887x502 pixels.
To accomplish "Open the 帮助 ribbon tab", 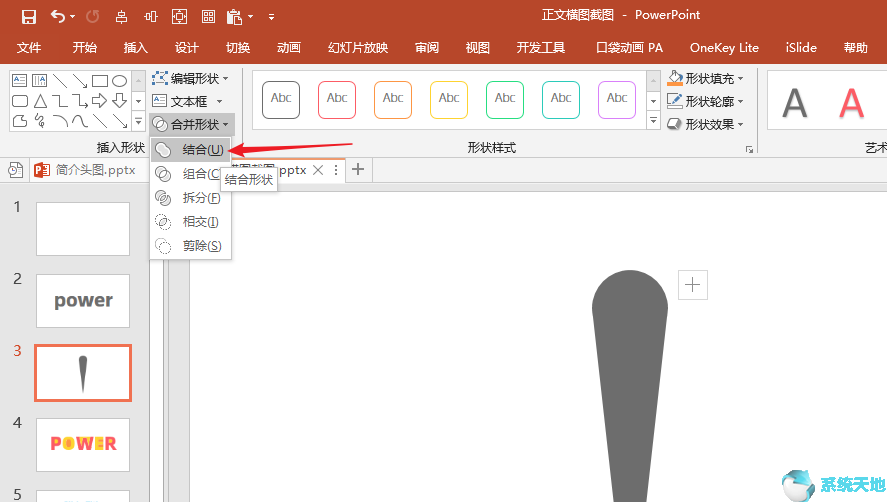I will (x=855, y=48).
